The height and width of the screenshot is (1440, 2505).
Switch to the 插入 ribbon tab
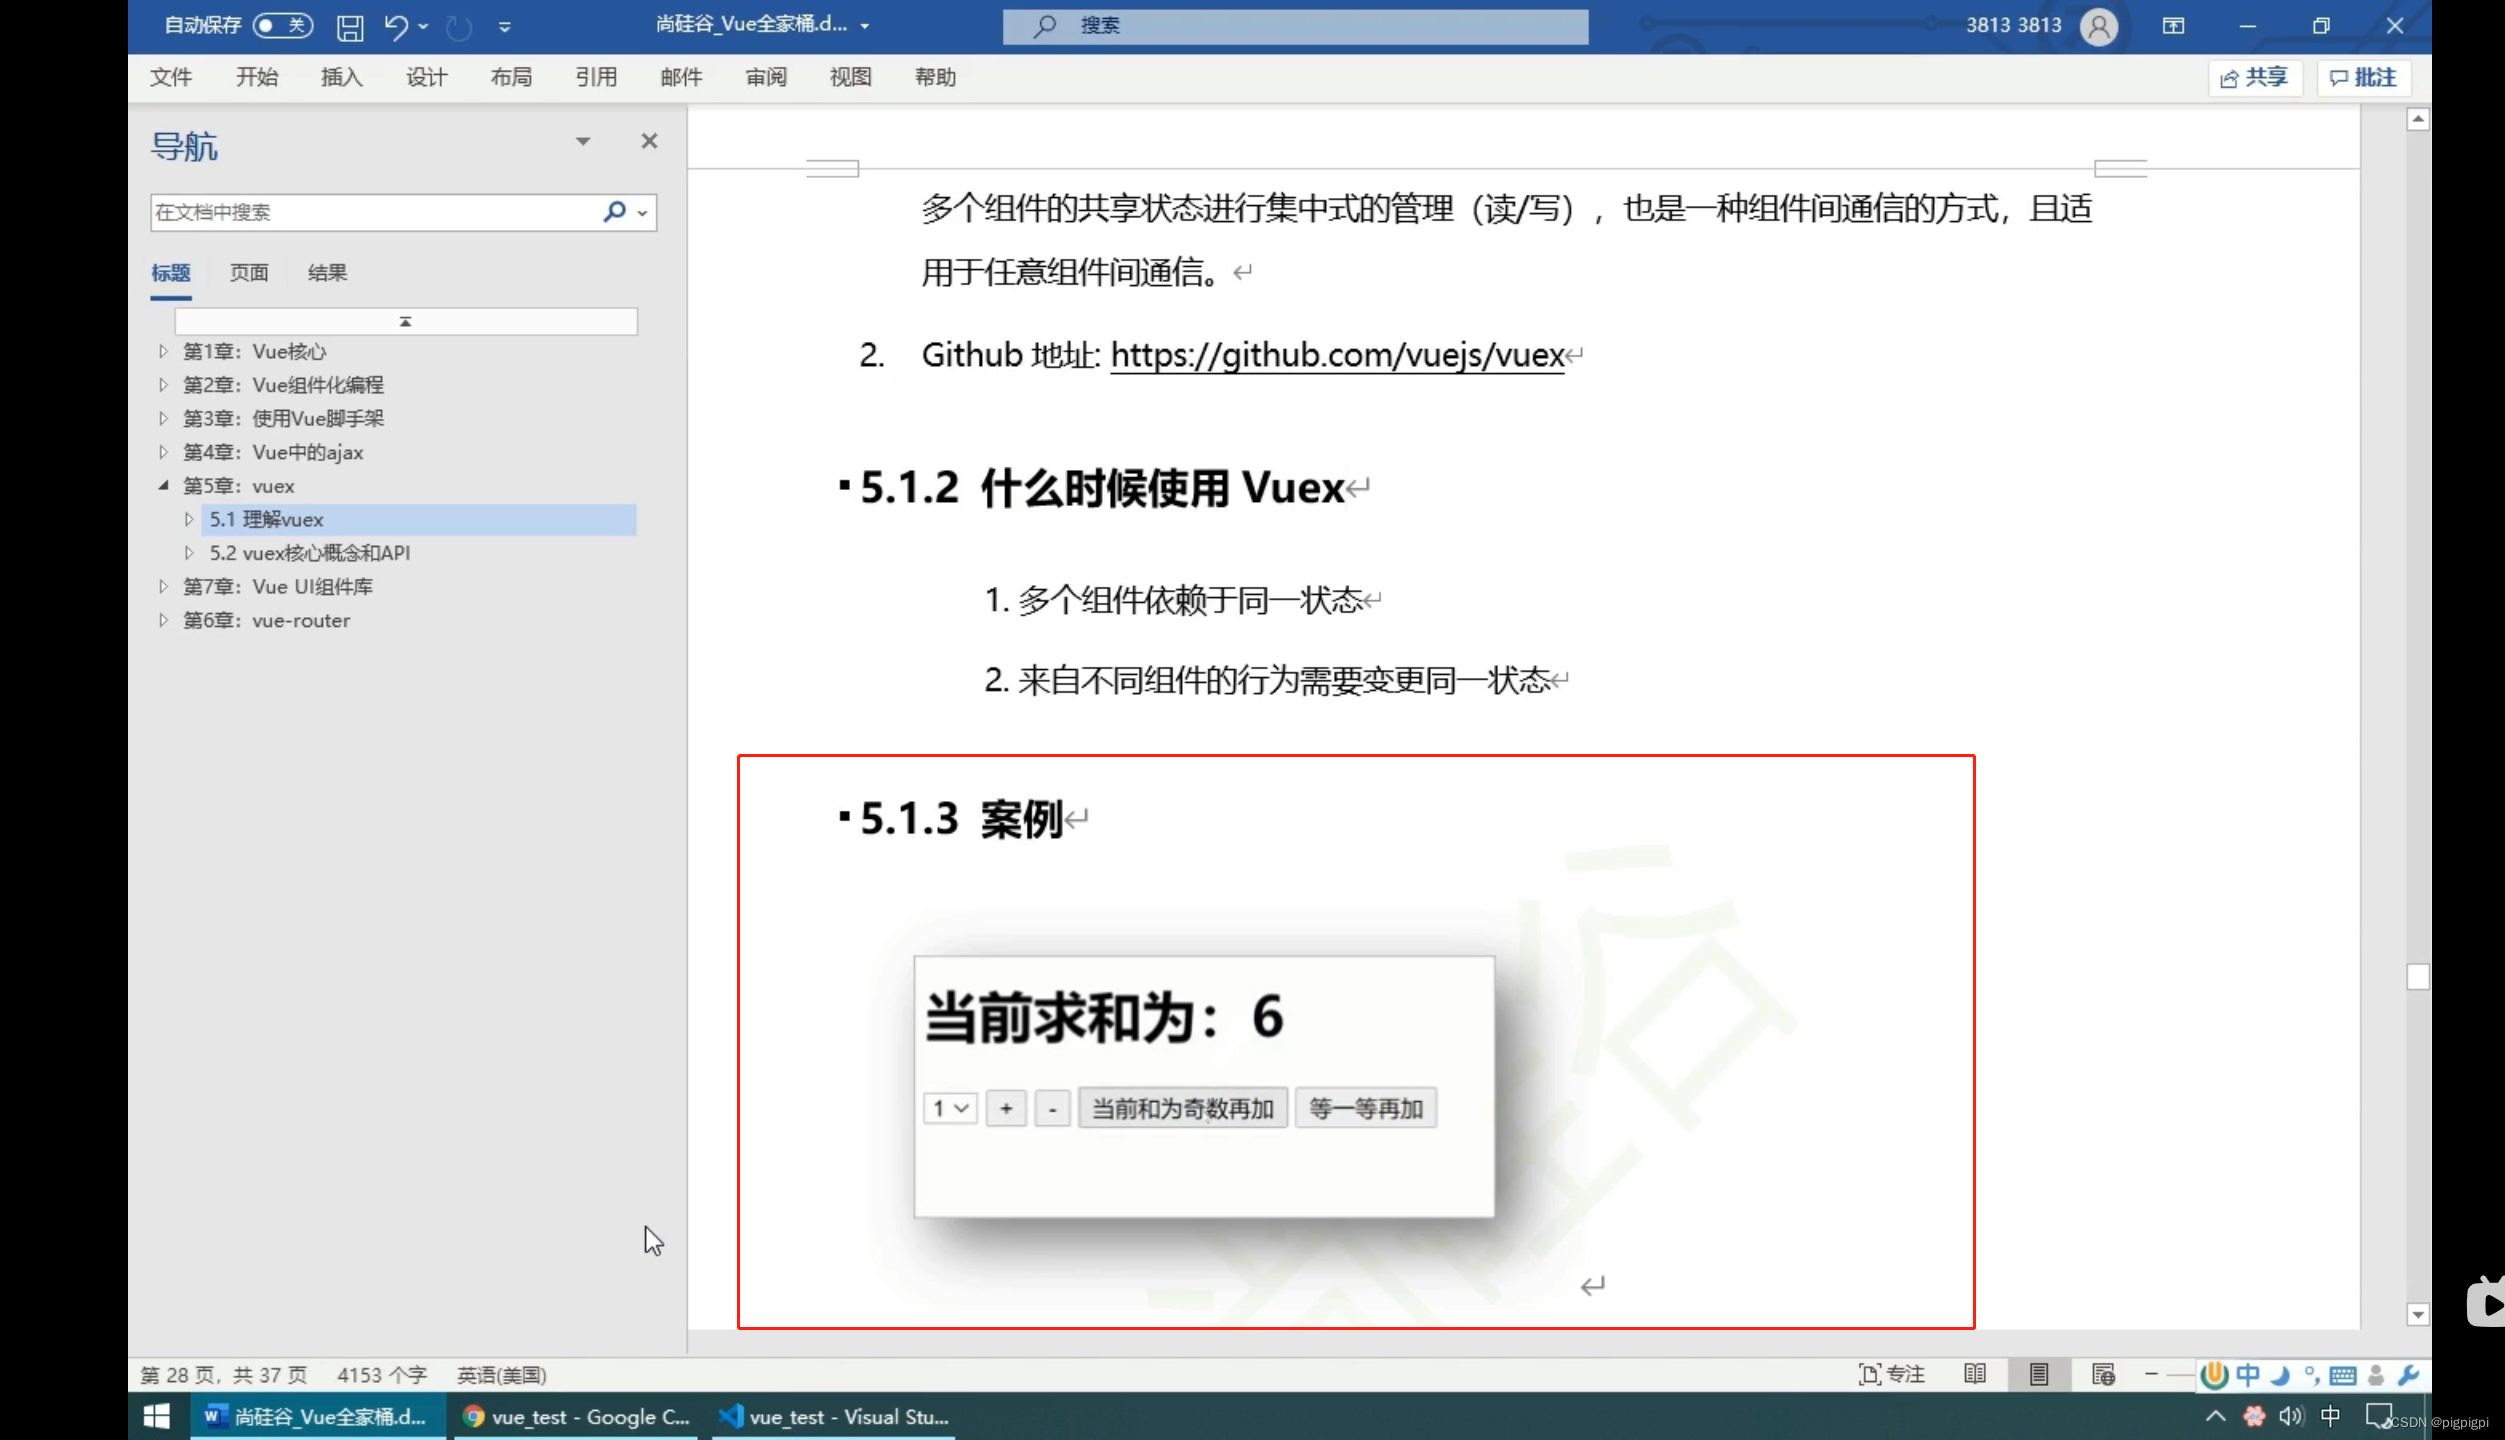click(341, 77)
